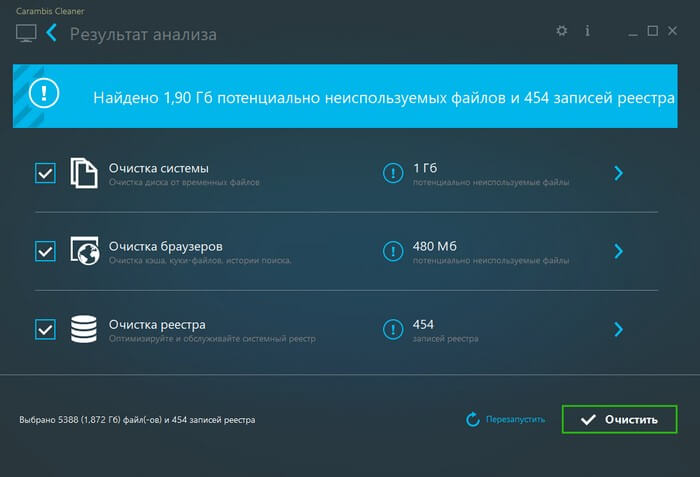Click 'Оптимизируйте и обслуживайте системный реестр' text
The width and height of the screenshot is (700, 477).
[212, 339]
